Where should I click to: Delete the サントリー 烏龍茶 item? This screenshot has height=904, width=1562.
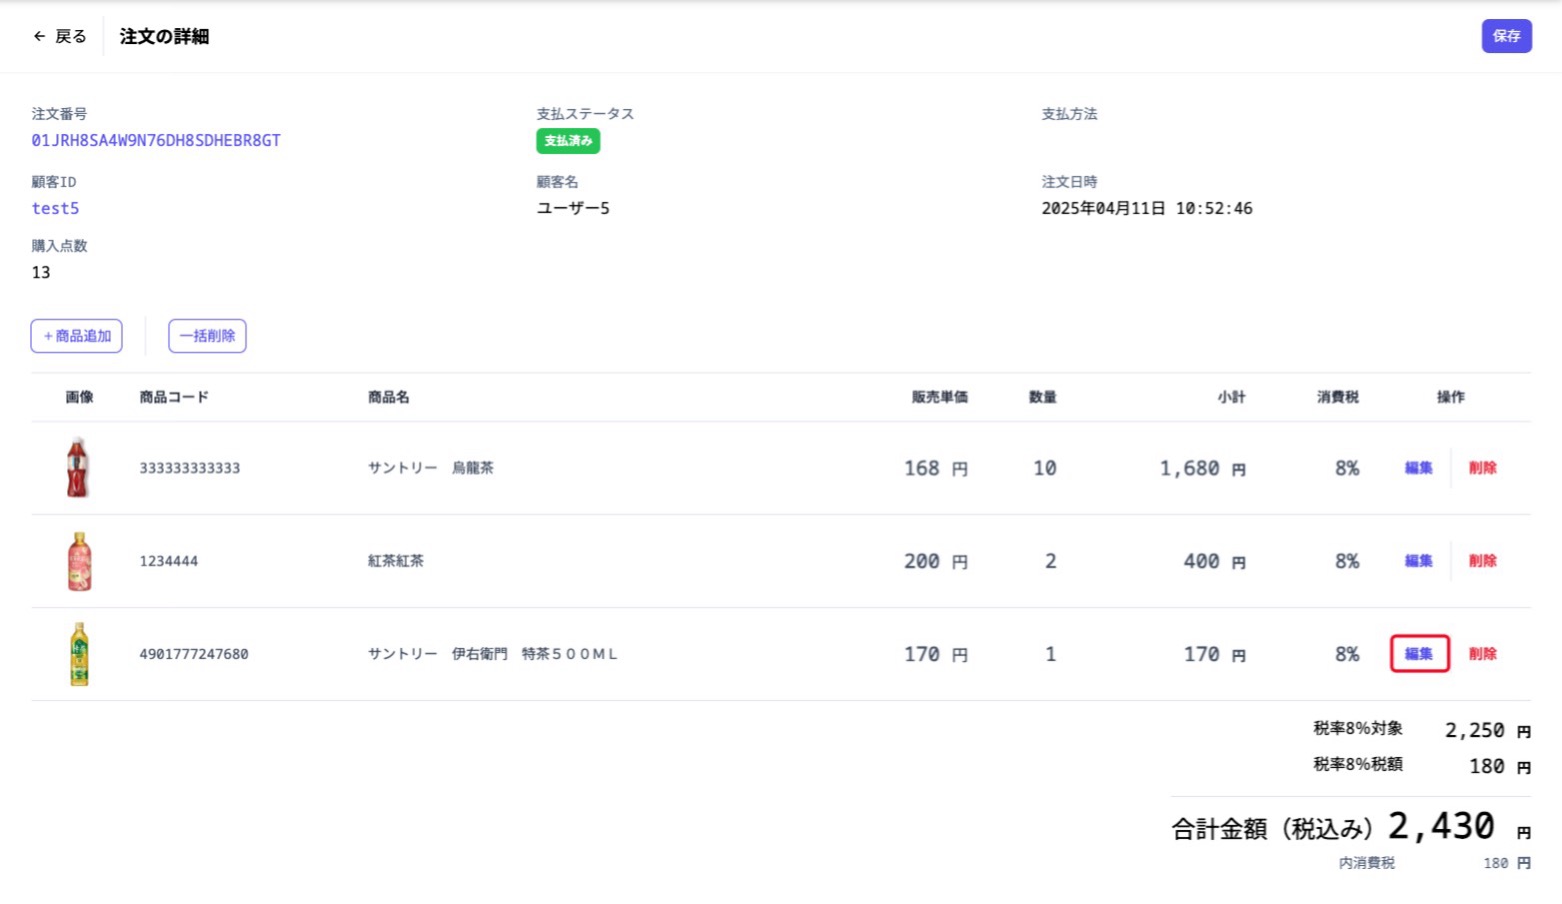(1483, 467)
